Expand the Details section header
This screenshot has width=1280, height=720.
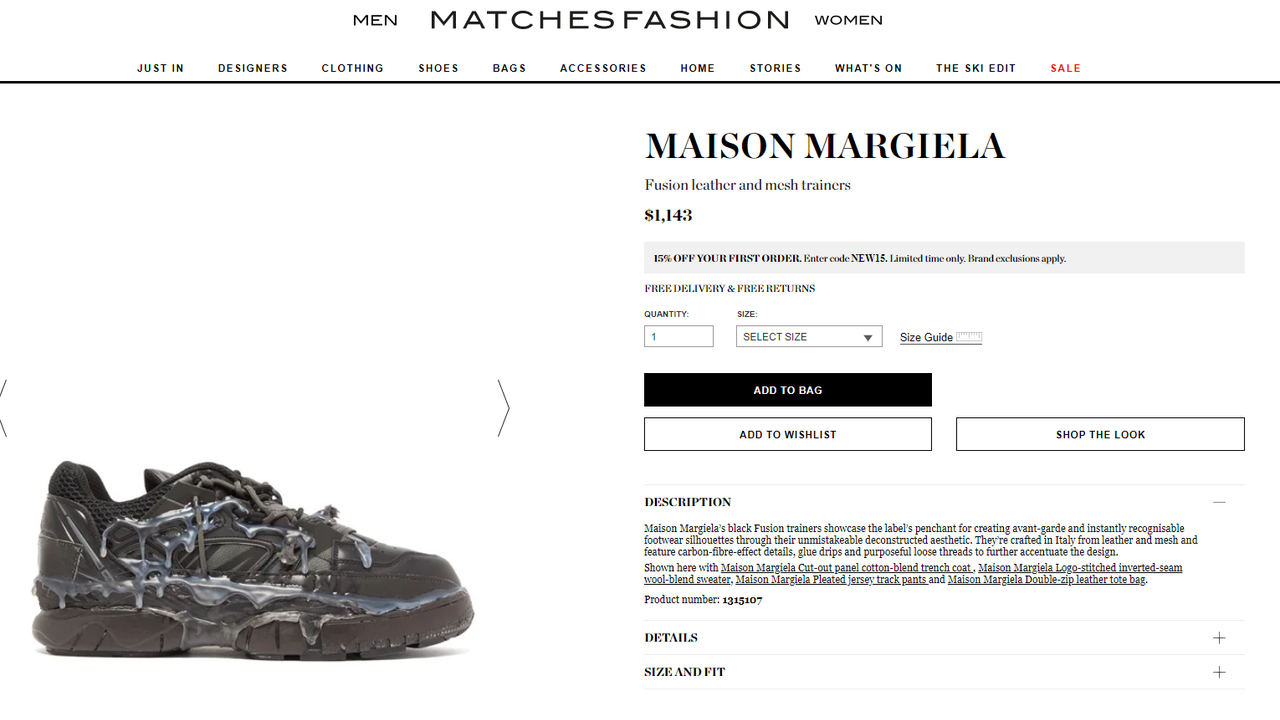point(944,638)
